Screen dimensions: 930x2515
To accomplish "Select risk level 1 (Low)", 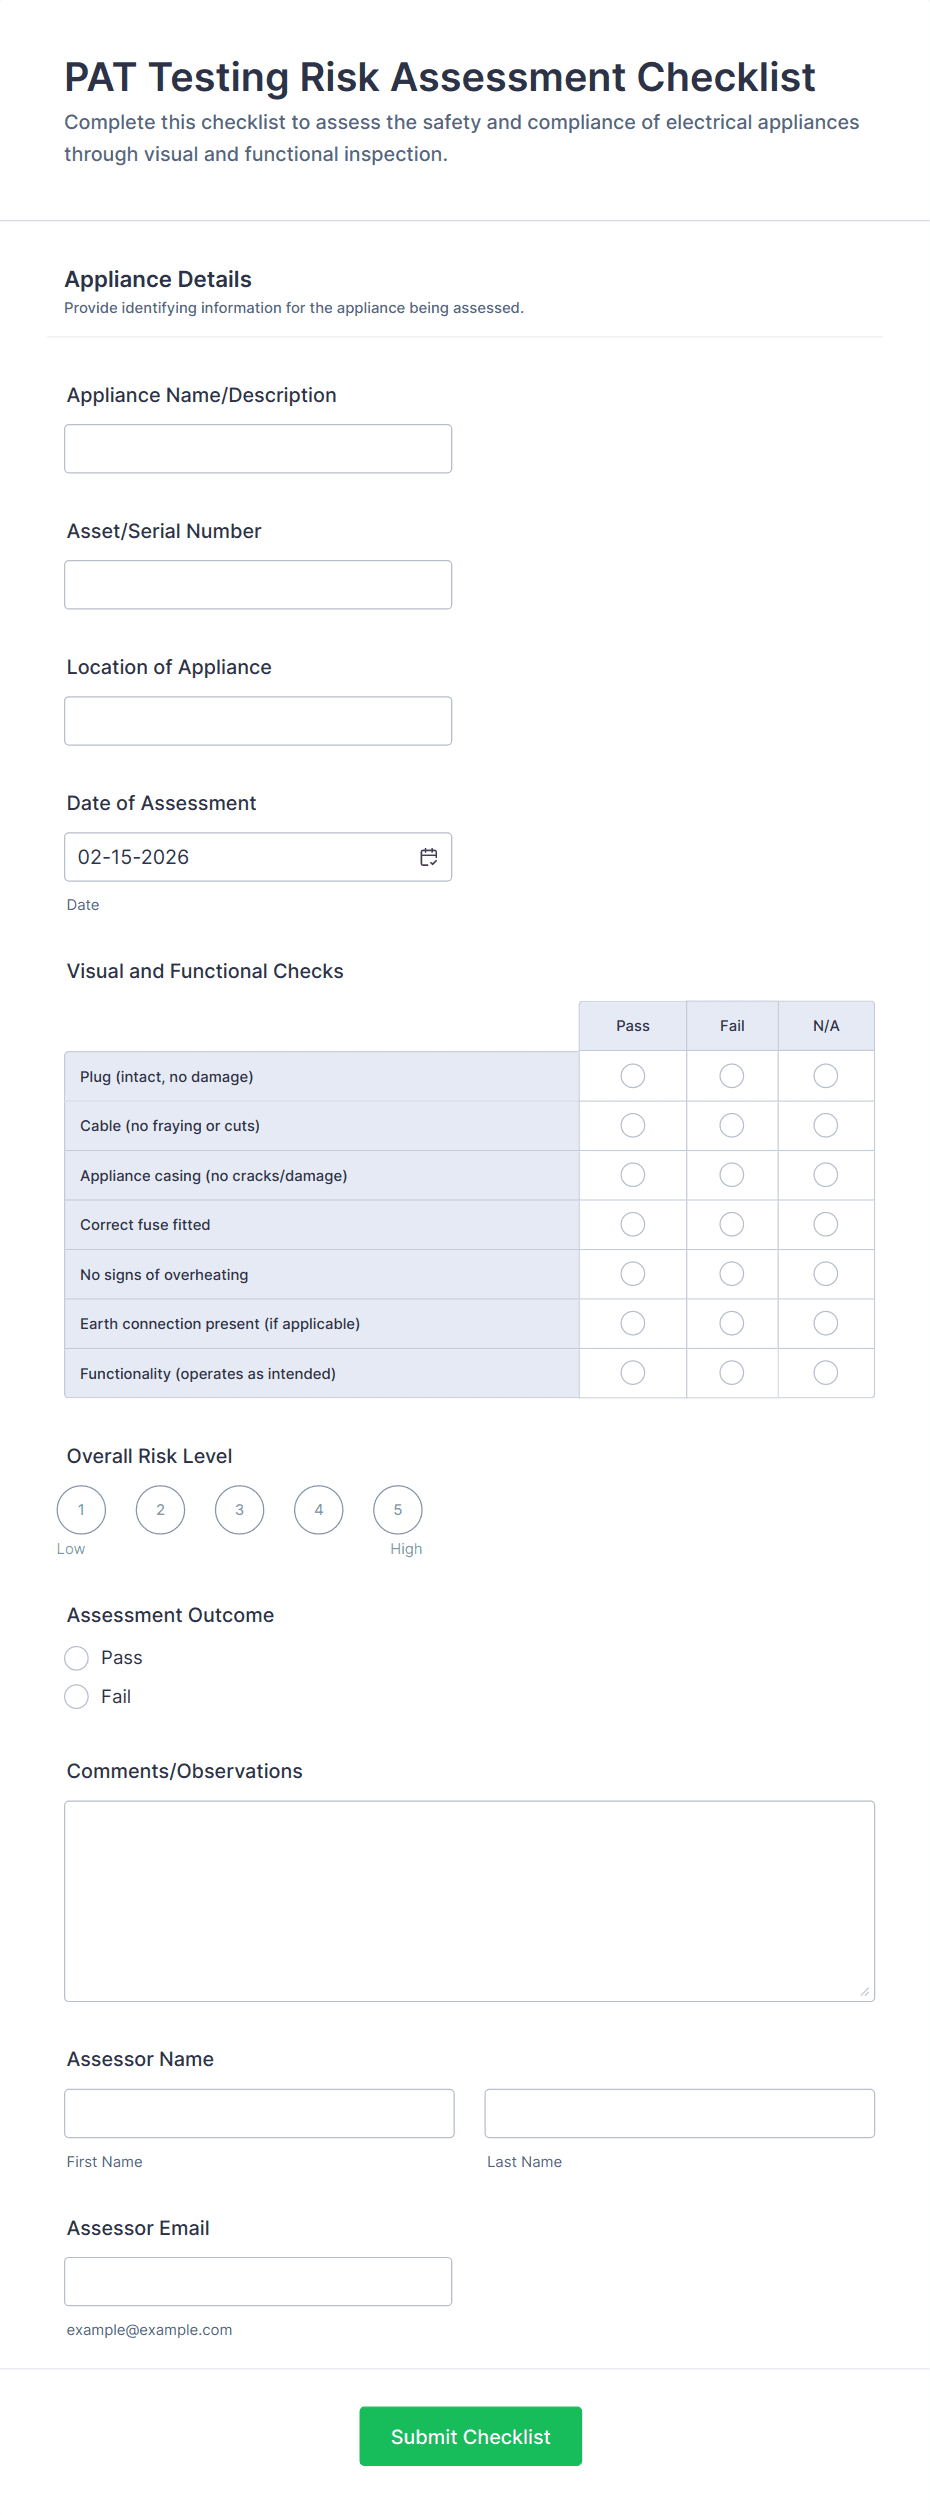I will pyautogui.click(x=81, y=1510).
